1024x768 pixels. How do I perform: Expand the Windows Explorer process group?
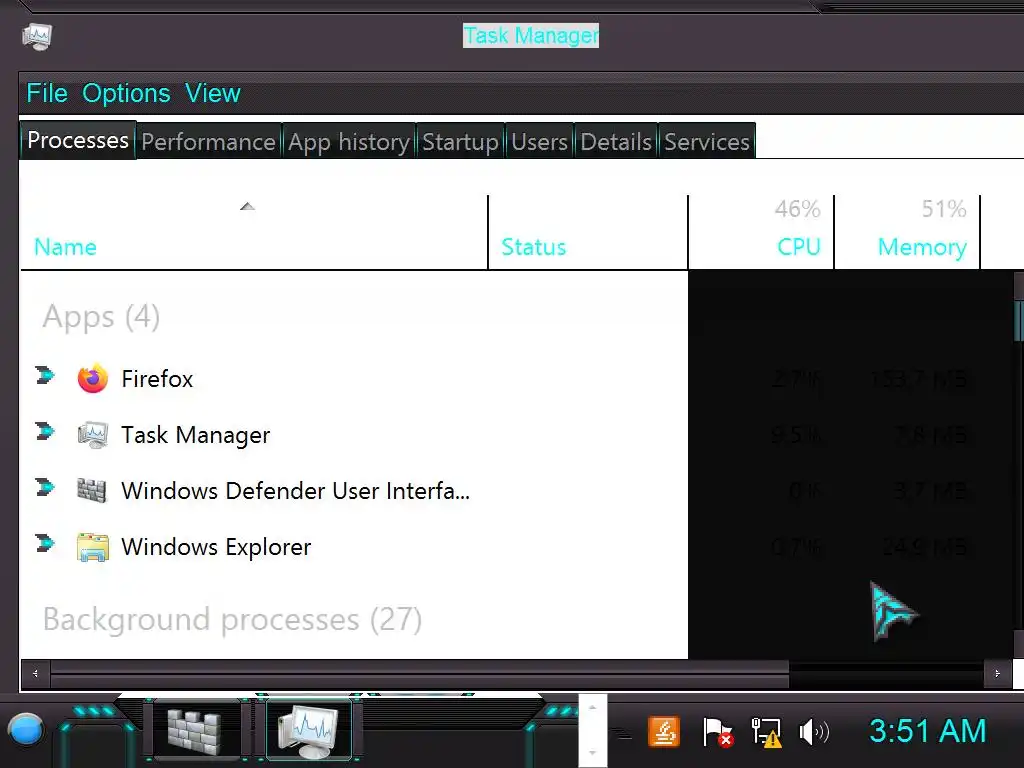tap(44, 543)
